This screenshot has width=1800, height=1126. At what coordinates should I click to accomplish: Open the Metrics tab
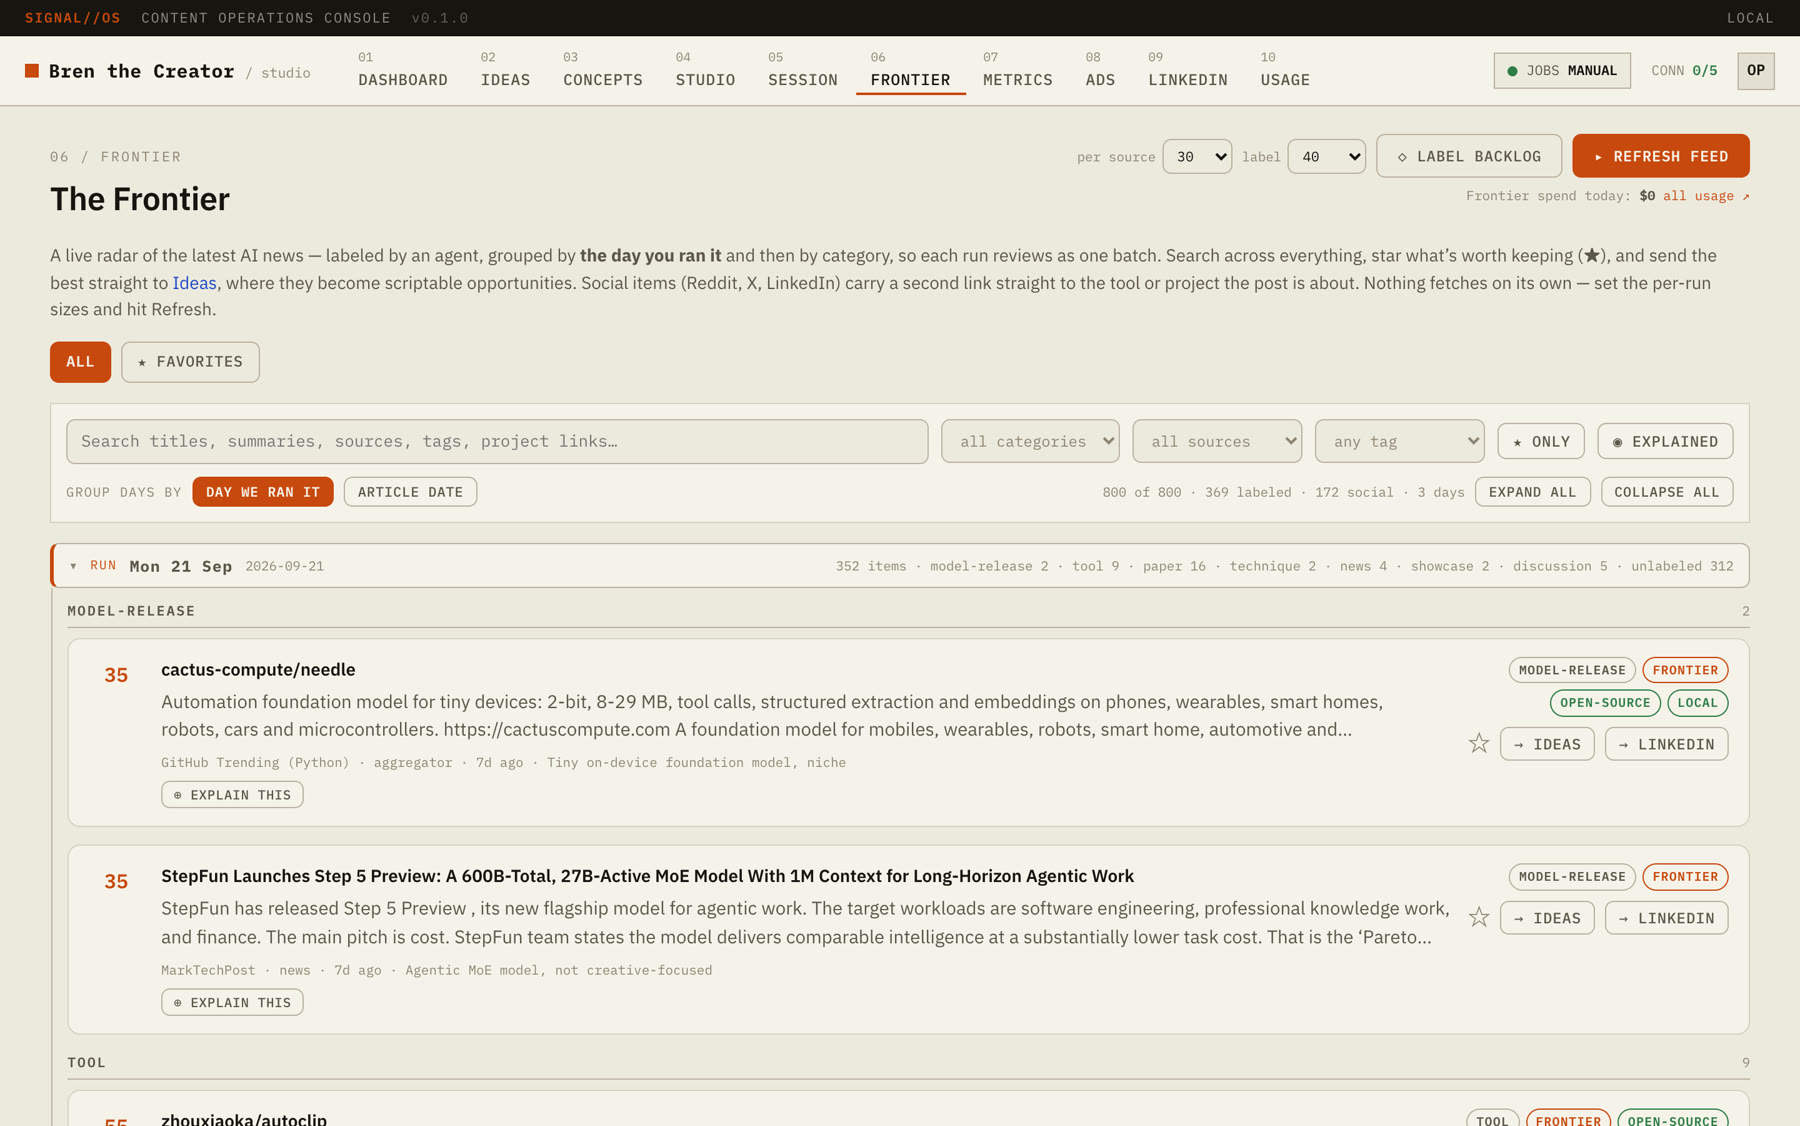click(x=1017, y=71)
